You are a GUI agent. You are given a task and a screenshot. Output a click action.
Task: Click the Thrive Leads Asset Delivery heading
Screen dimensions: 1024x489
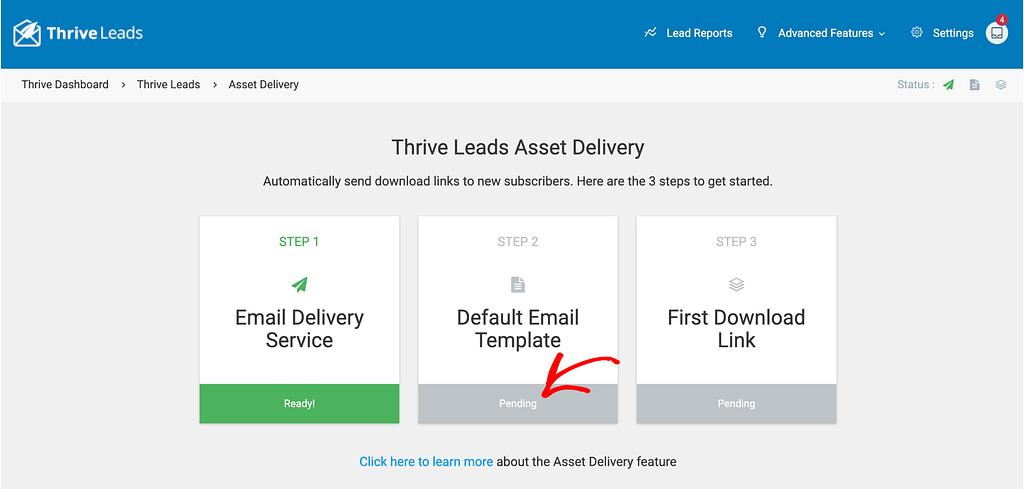(518, 148)
